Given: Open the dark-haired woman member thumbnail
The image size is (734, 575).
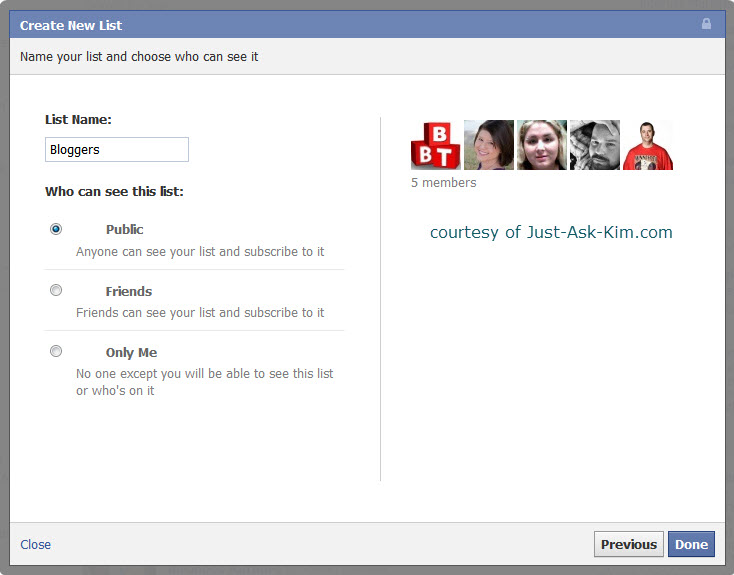Looking at the screenshot, I should pyautogui.click(x=489, y=145).
